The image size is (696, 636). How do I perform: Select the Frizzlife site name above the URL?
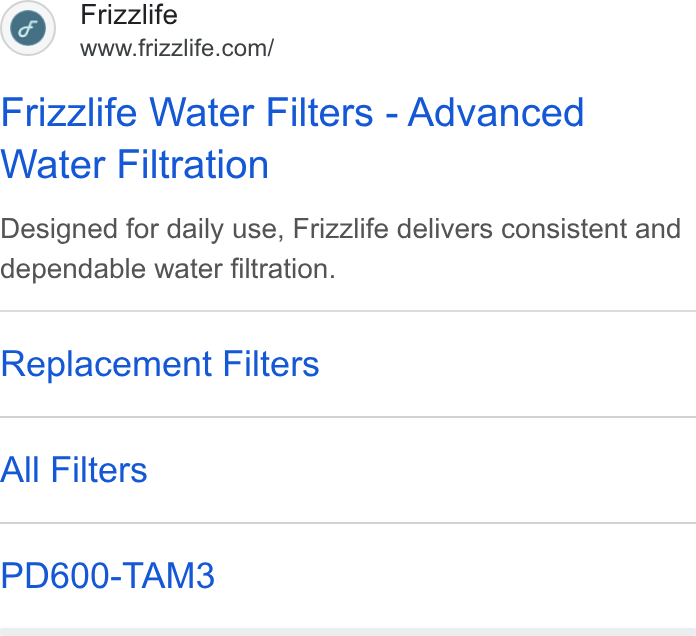pyautogui.click(x=129, y=15)
